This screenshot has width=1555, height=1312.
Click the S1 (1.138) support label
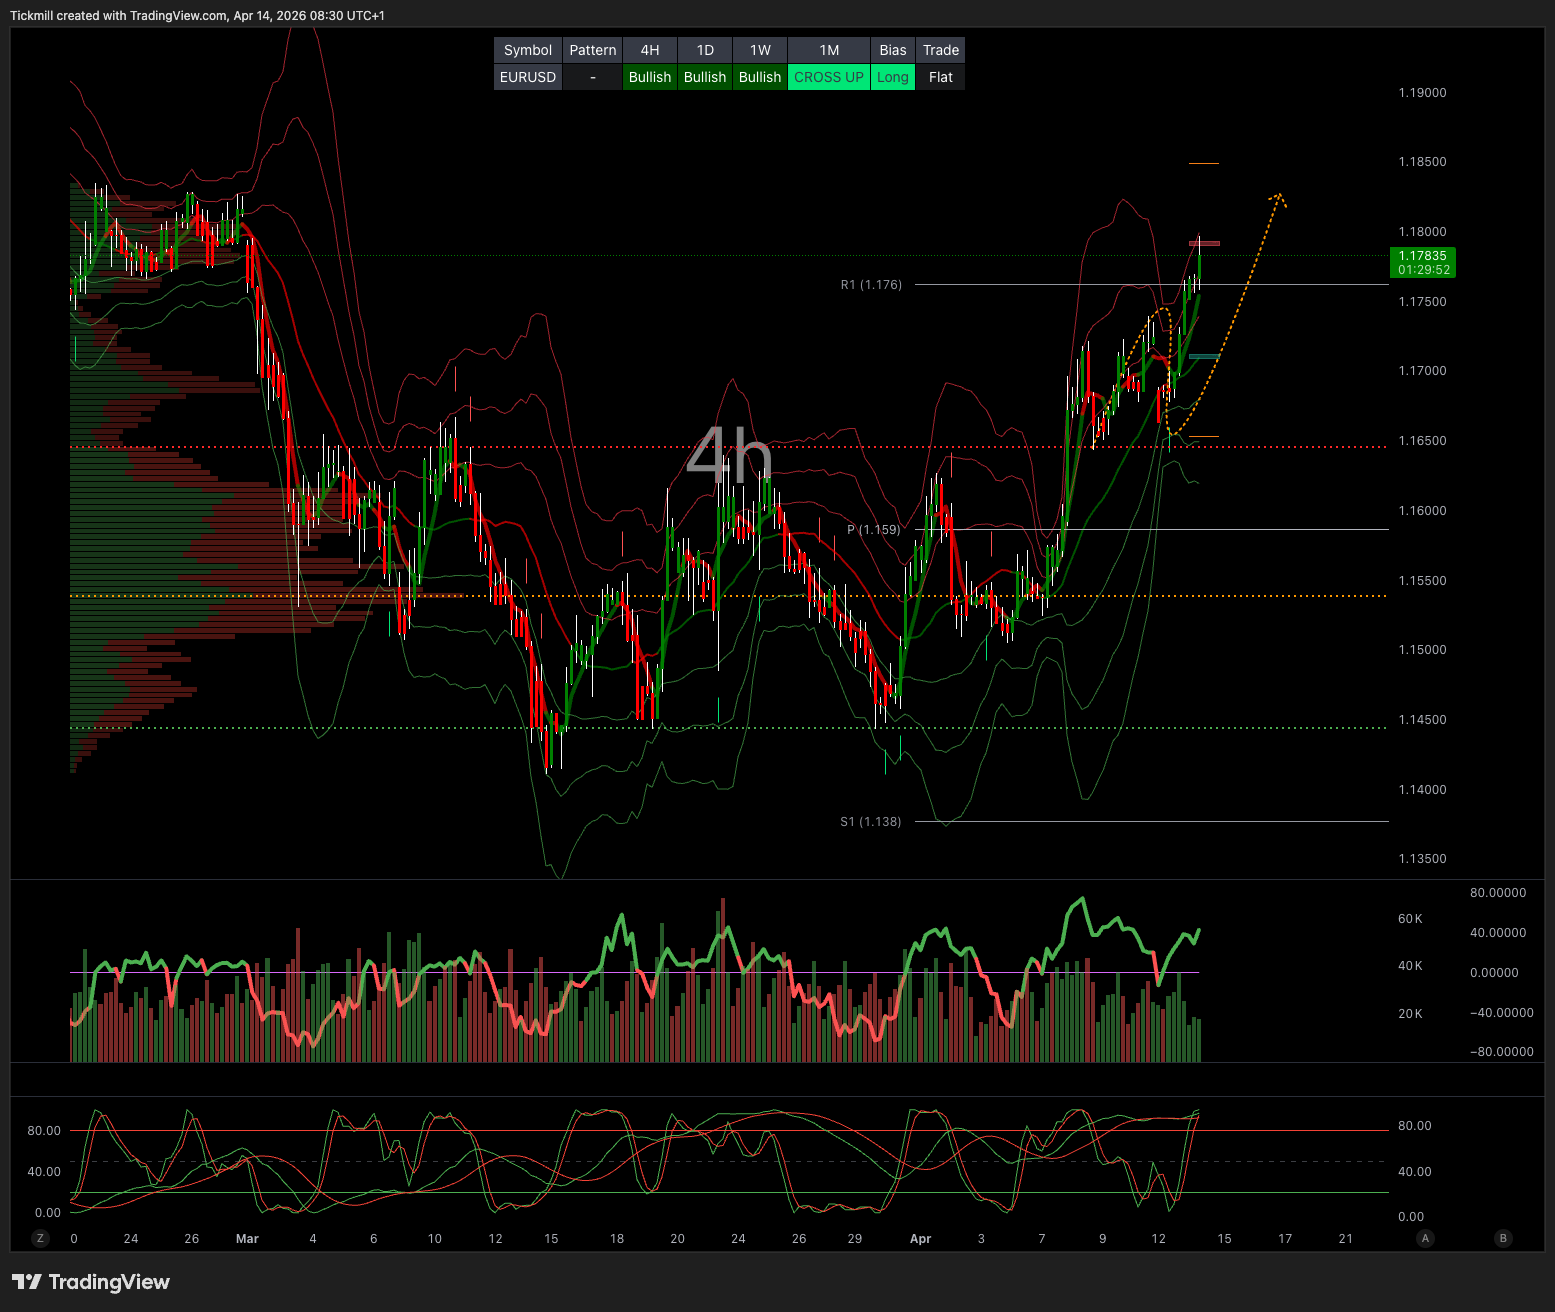coord(870,822)
